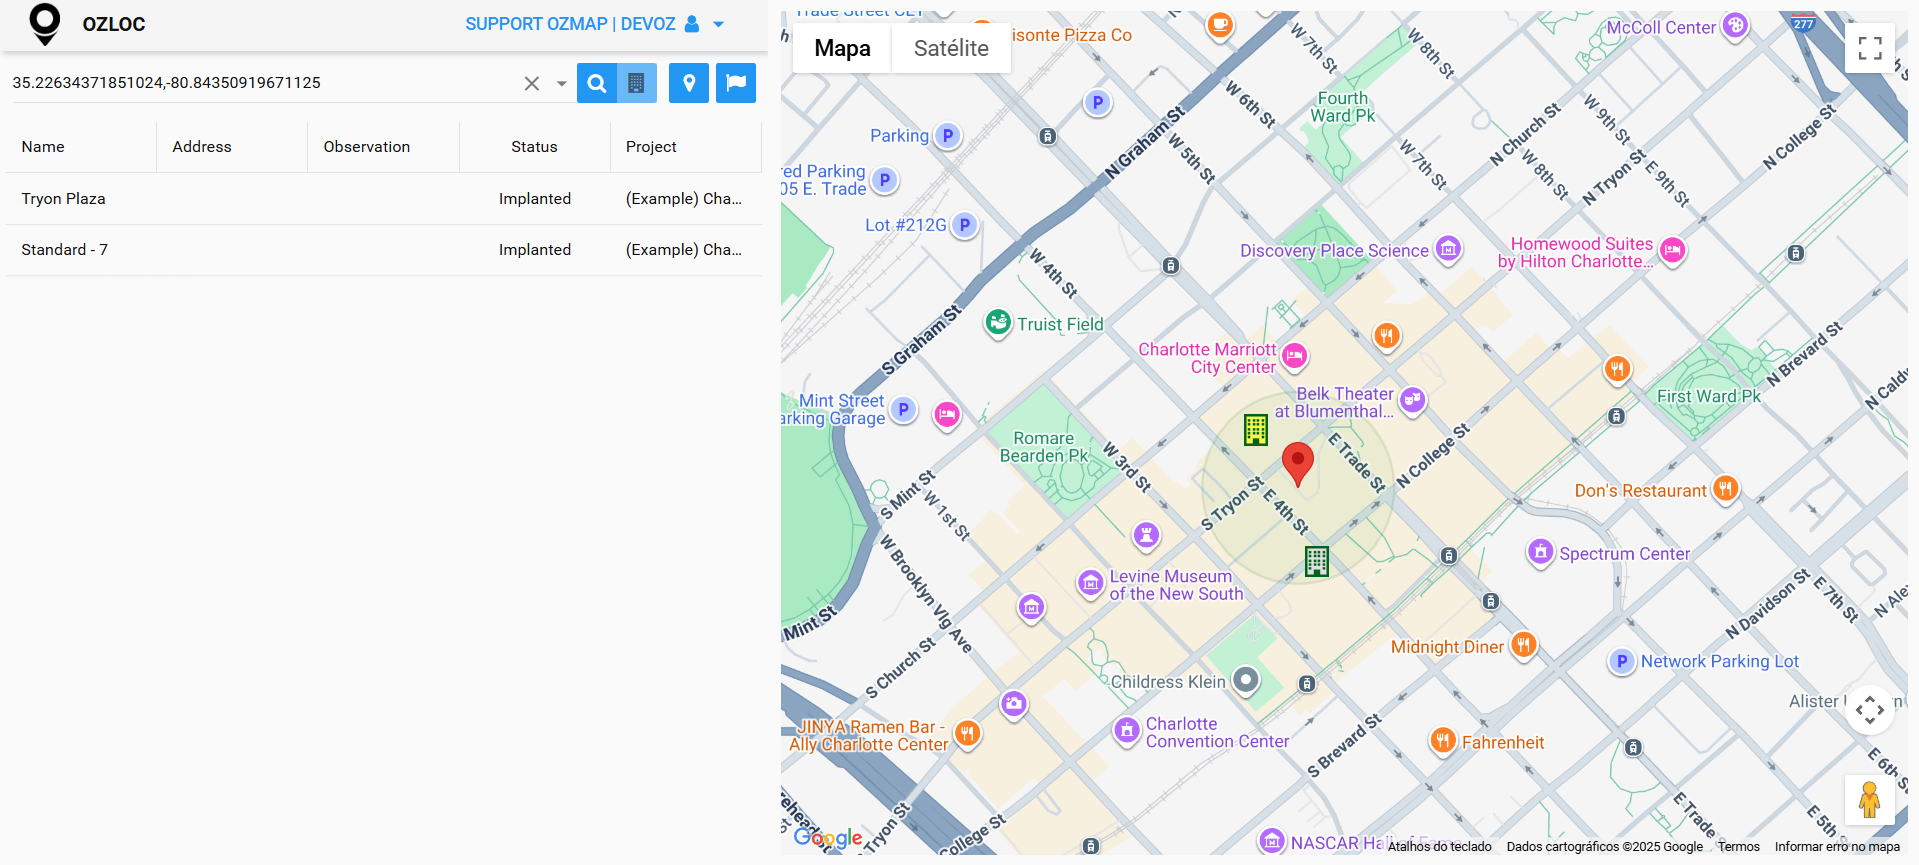The image size is (1919, 865).
Task: Click the blue magnifier search button
Action: coord(597,83)
